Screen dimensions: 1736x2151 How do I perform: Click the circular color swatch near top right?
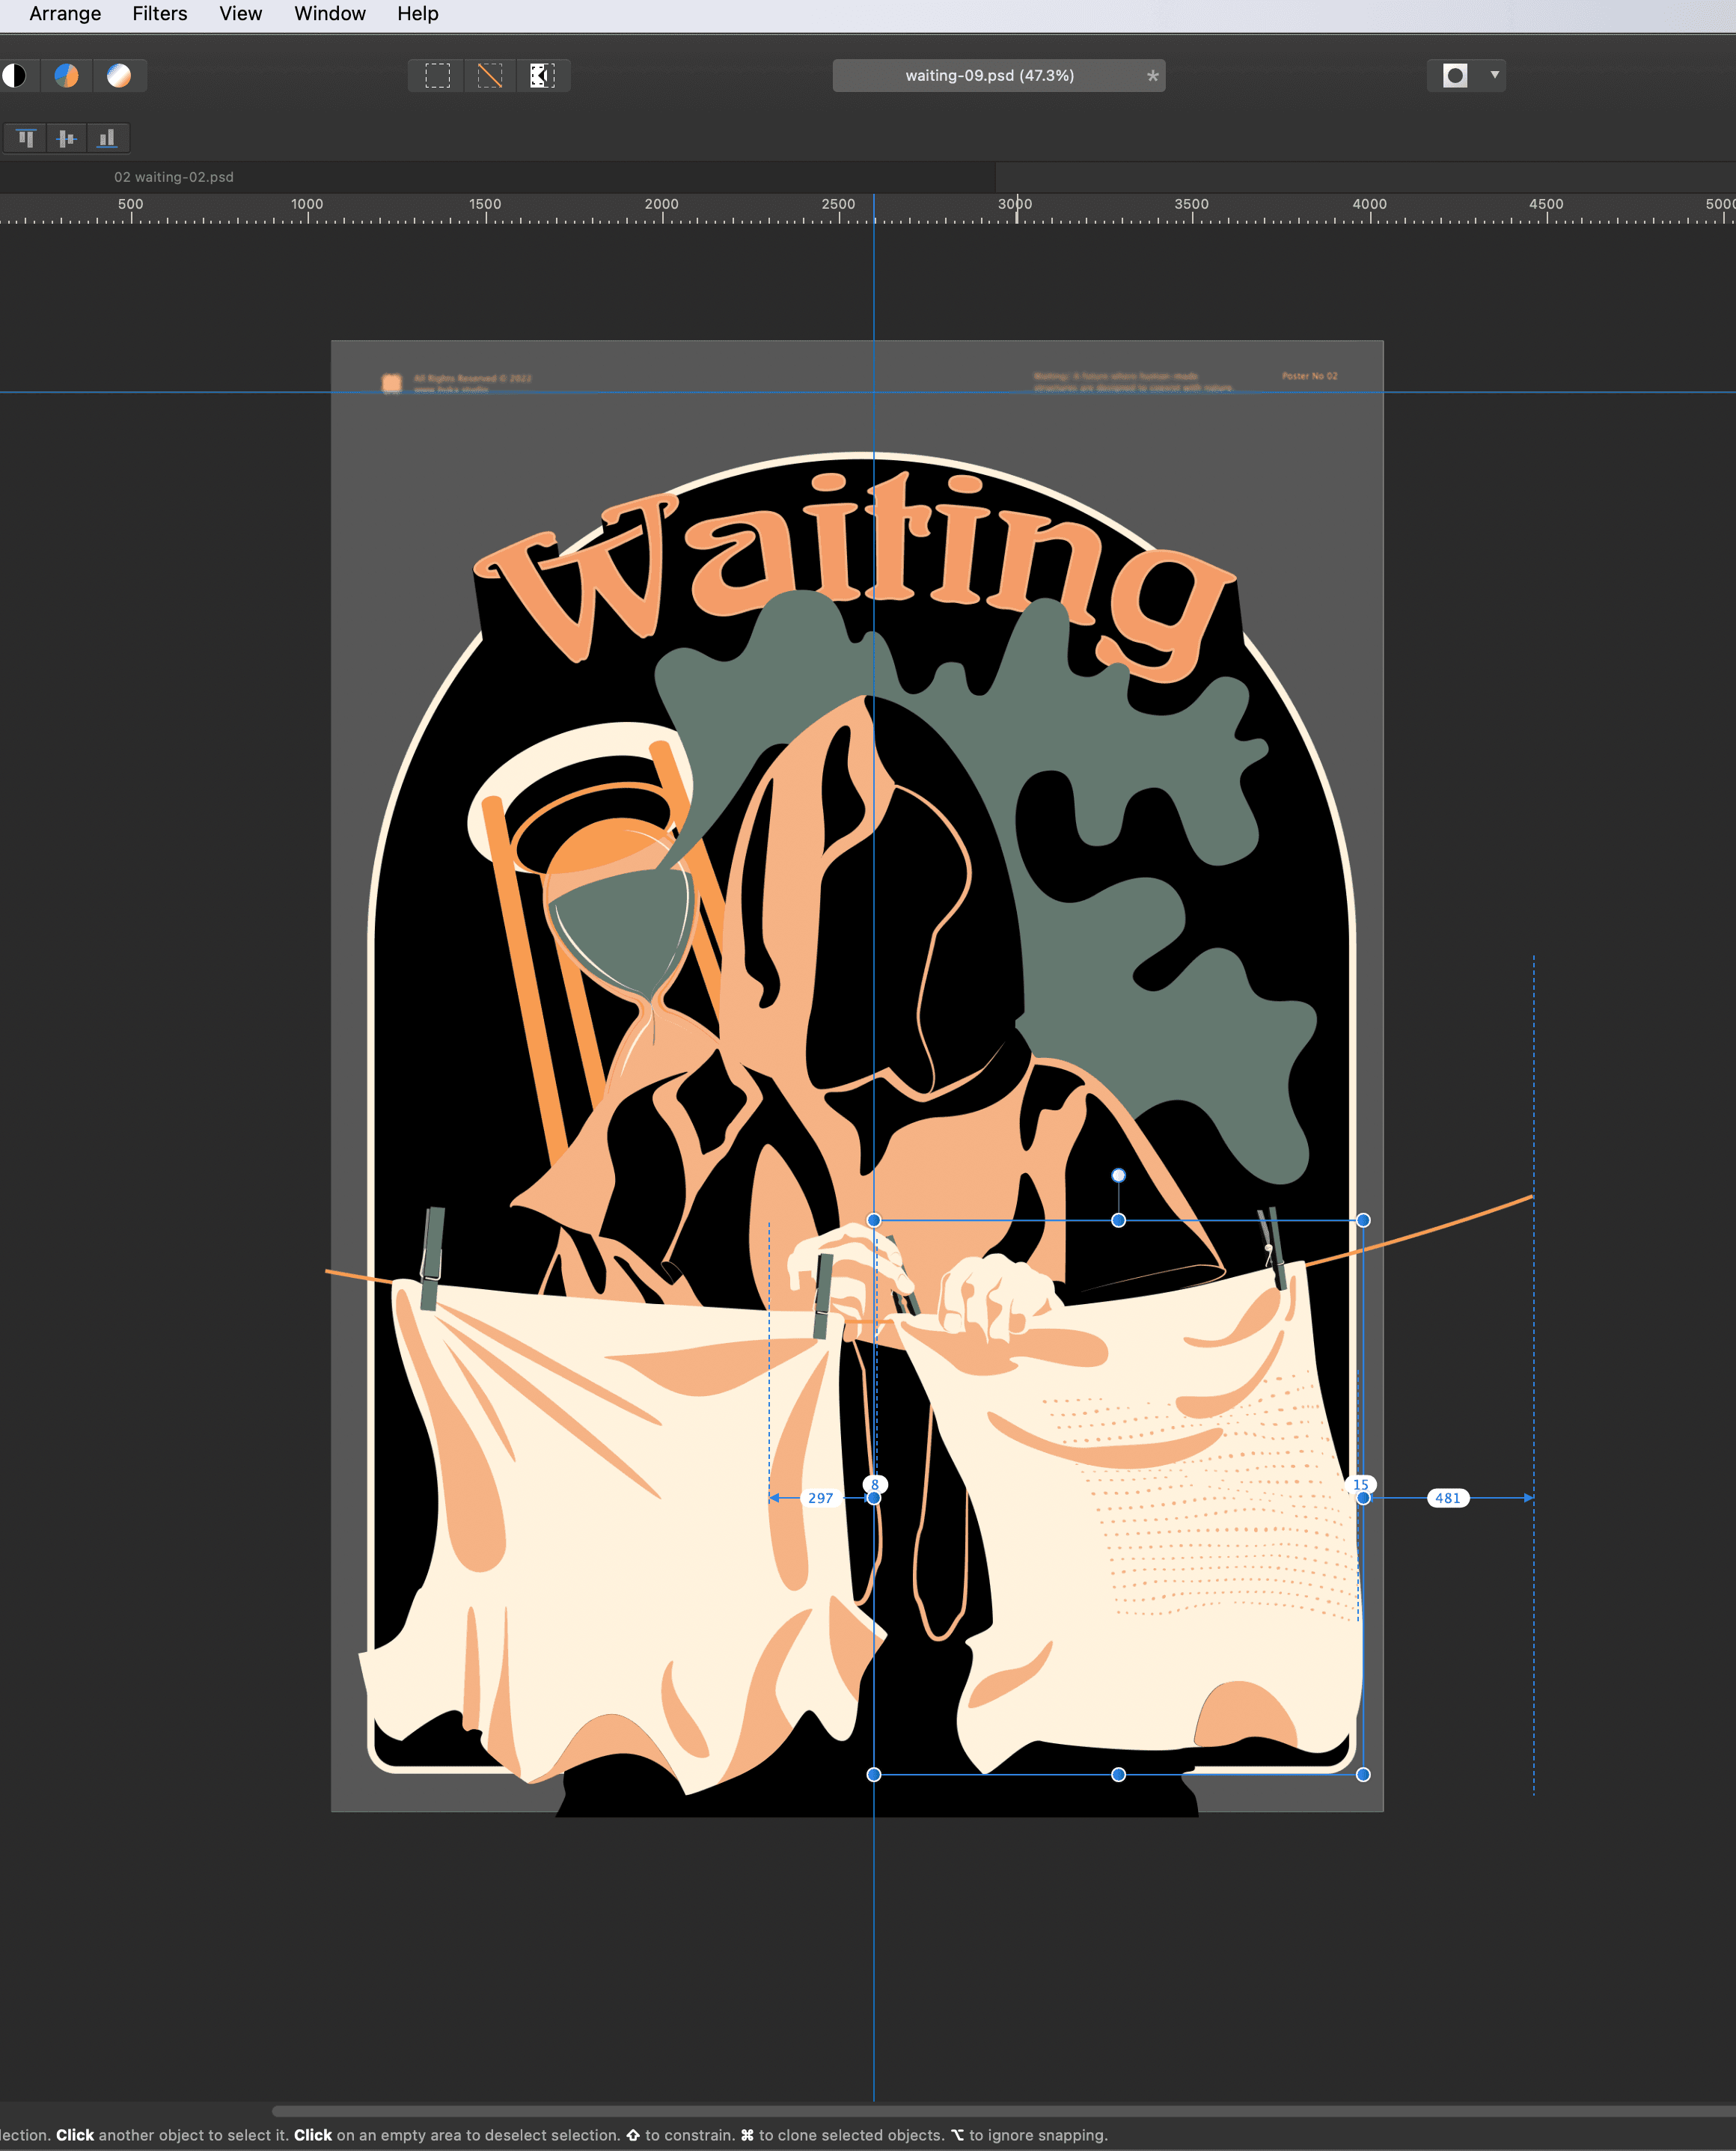click(x=1455, y=75)
